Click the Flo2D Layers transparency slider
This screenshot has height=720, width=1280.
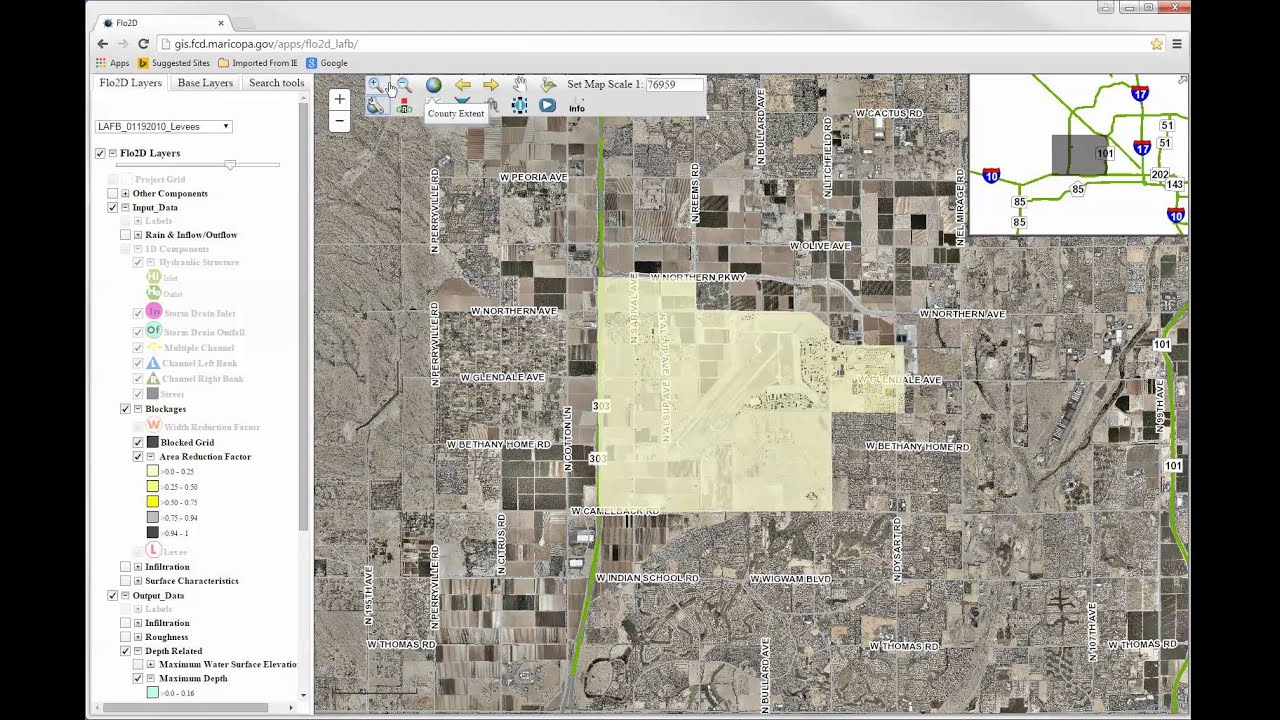pos(230,165)
